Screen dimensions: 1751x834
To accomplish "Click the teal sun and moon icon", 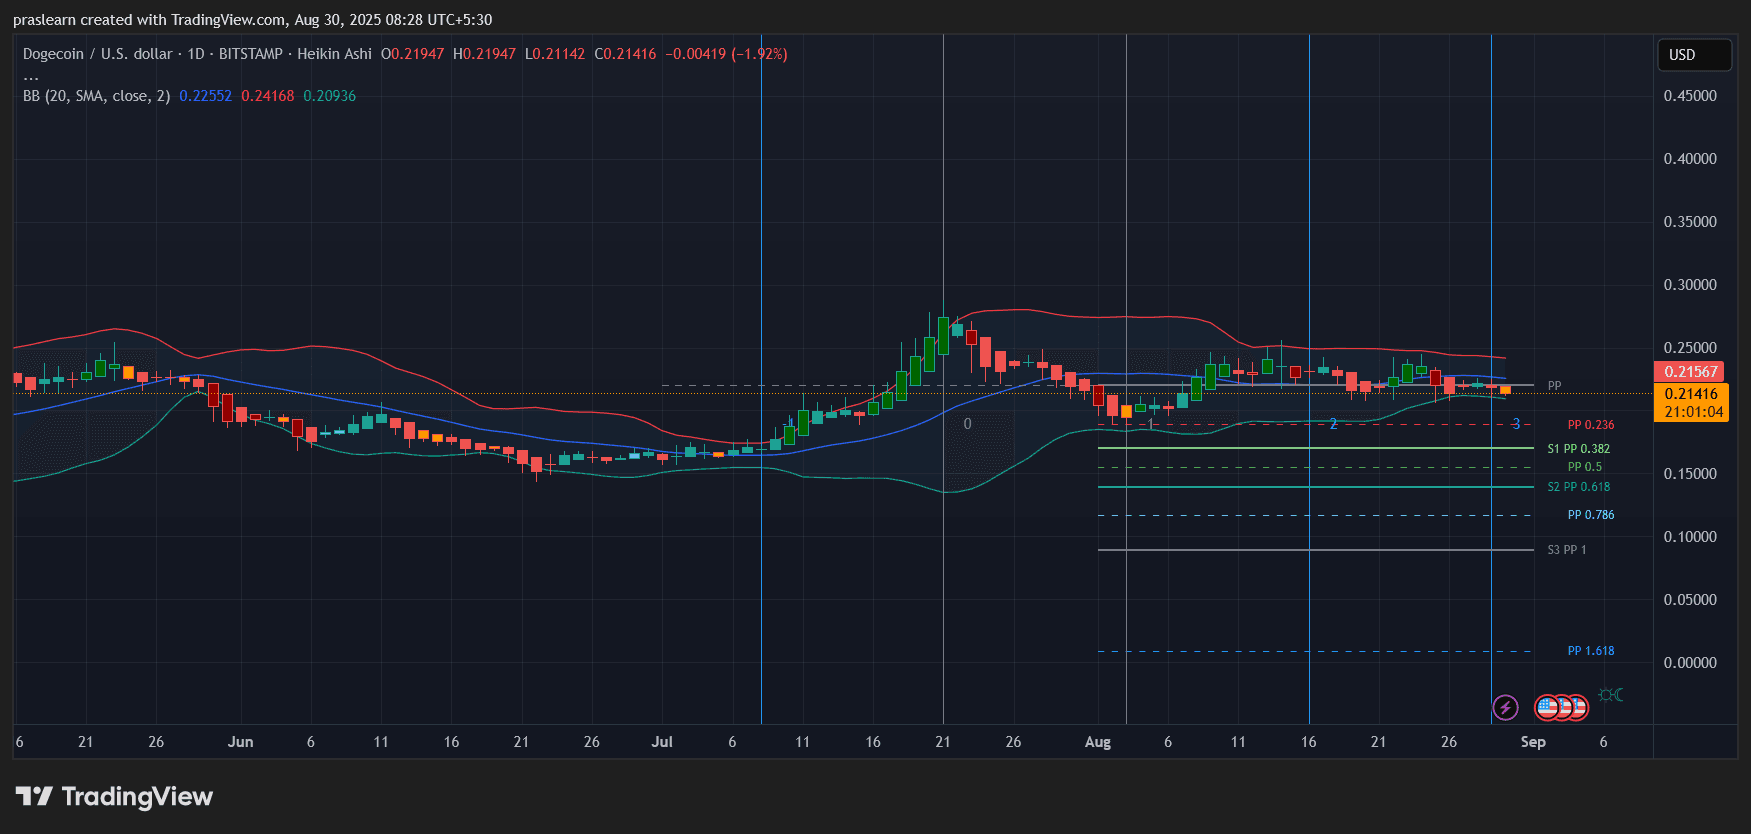I will 1610,695.
